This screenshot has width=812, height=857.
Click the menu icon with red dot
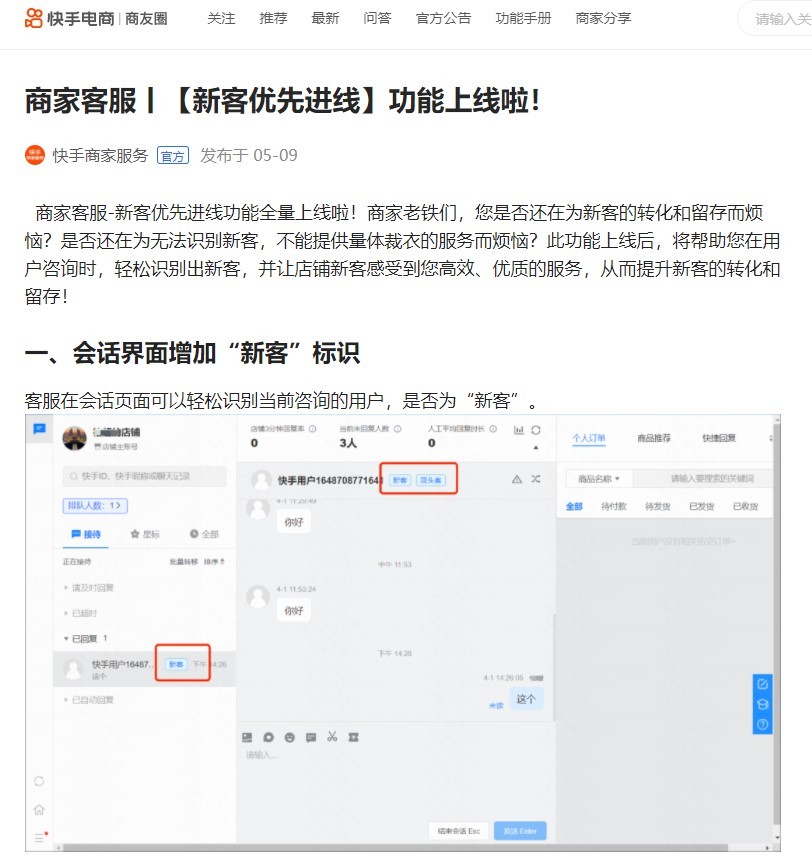coord(40,837)
